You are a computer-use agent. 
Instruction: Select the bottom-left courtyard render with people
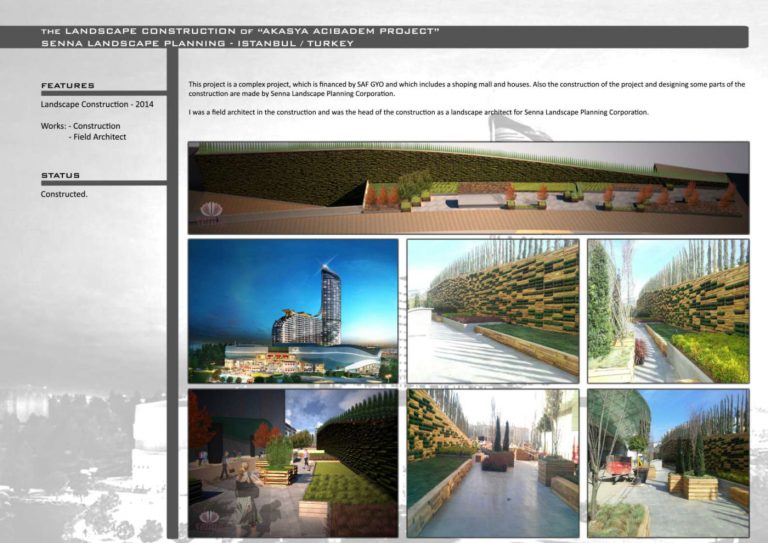293,463
